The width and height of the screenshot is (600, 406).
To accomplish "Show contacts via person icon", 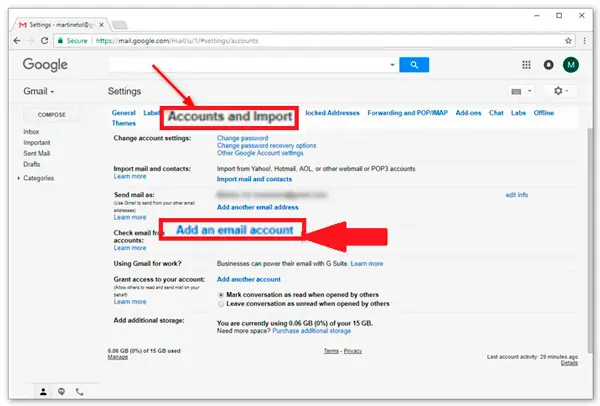I will [x=43, y=391].
